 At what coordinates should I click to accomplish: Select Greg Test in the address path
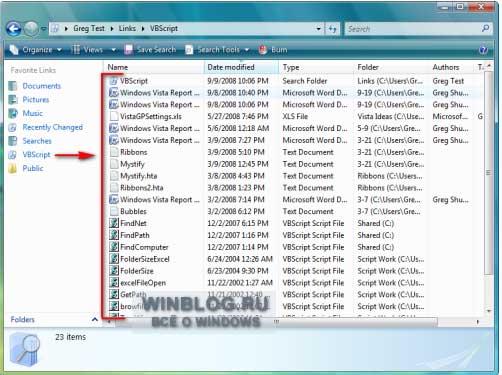pos(89,29)
